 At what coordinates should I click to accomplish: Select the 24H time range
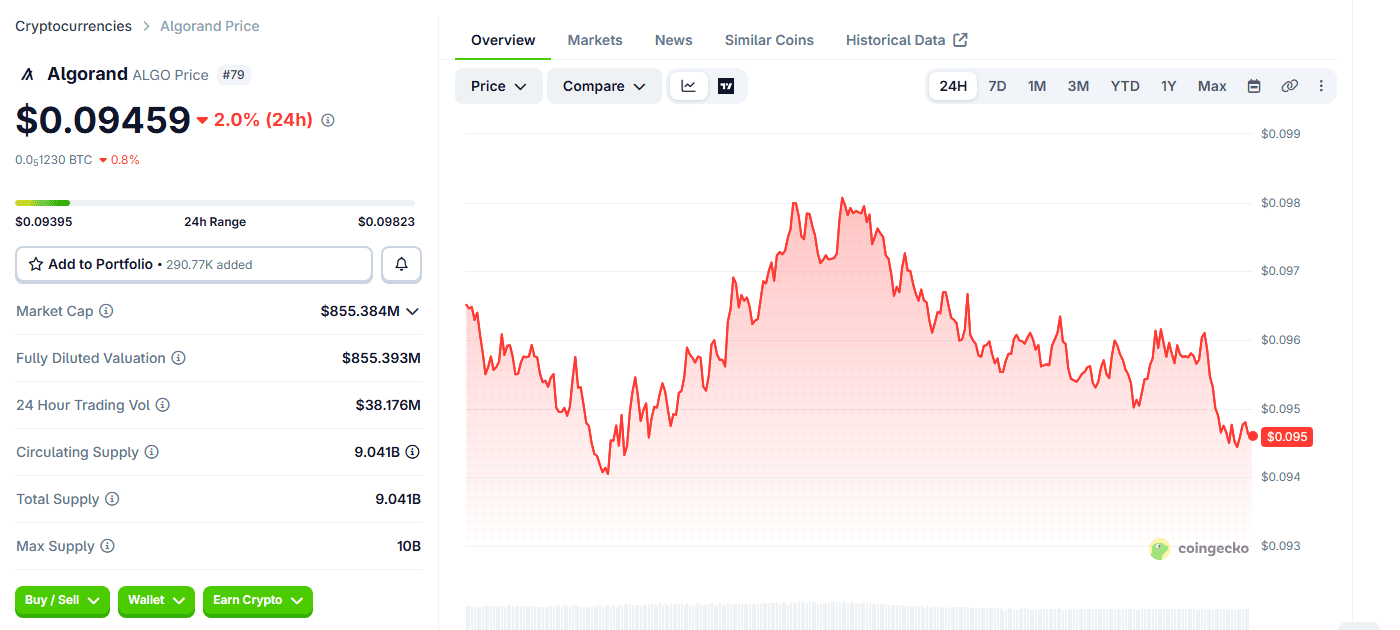(x=953, y=86)
